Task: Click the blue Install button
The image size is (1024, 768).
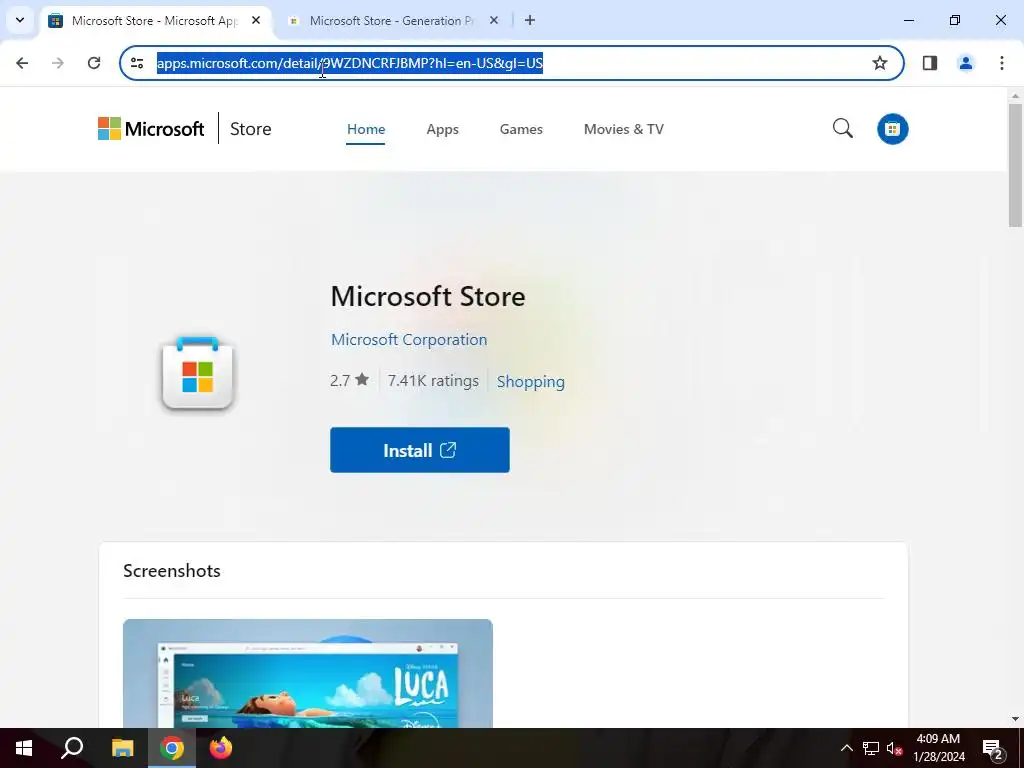Action: click(420, 450)
